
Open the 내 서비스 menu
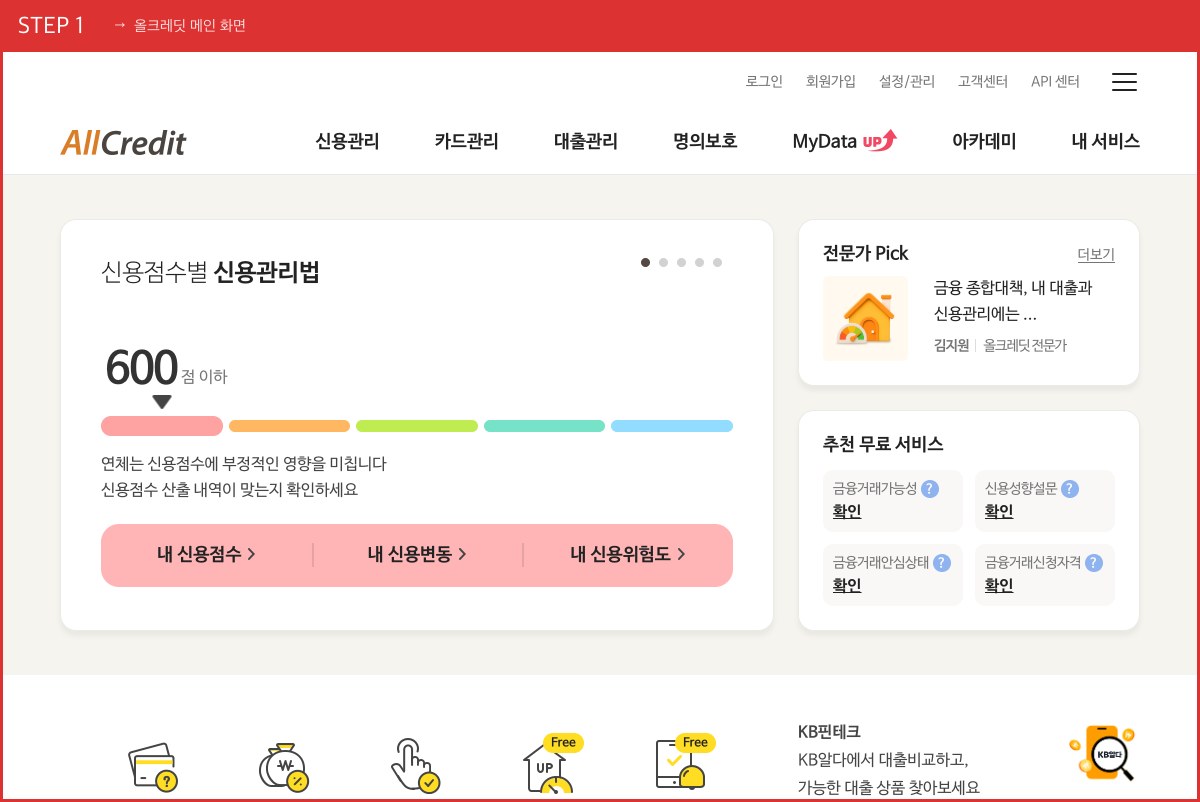pos(1105,141)
